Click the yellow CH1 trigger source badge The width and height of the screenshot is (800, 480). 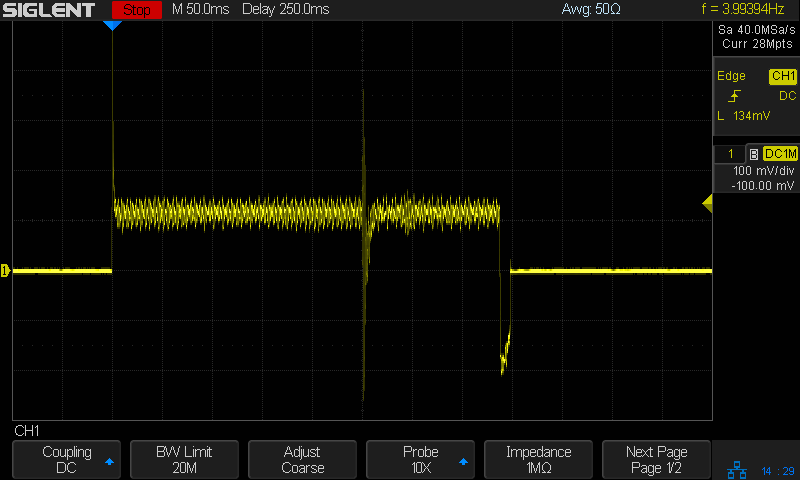point(782,76)
